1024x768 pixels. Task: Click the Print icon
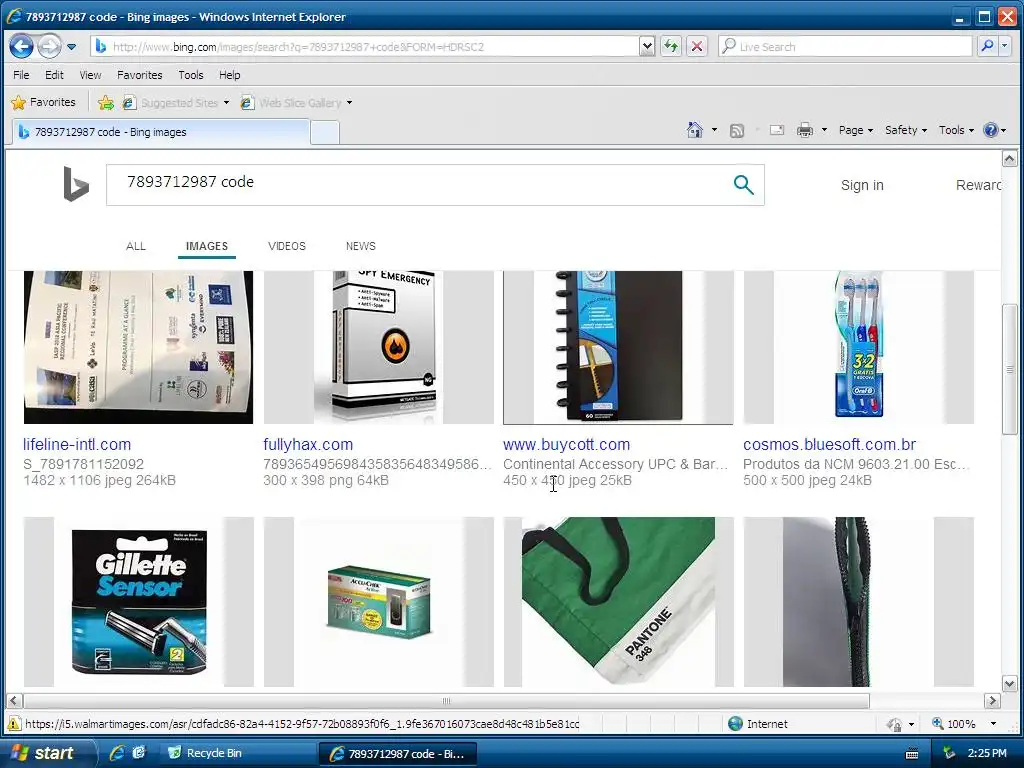point(805,130)
